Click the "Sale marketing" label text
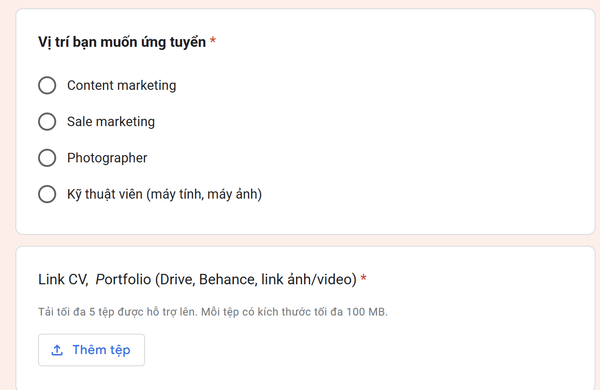Screen dimensions: 600x390 point(111,122)
